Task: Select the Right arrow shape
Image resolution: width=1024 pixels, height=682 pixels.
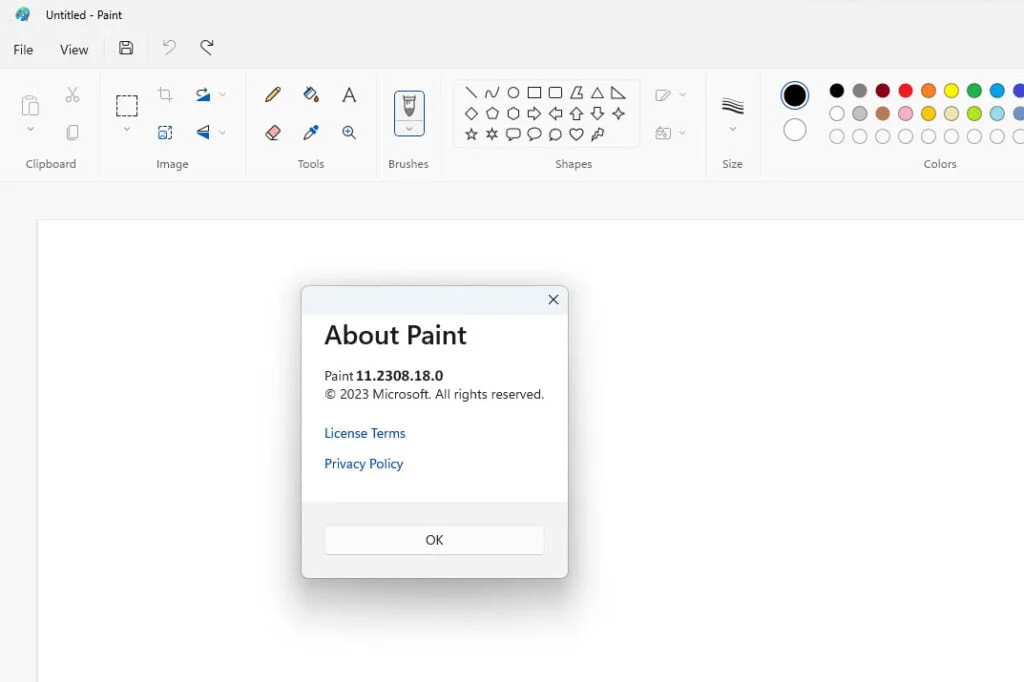Action: click(534, 114)
